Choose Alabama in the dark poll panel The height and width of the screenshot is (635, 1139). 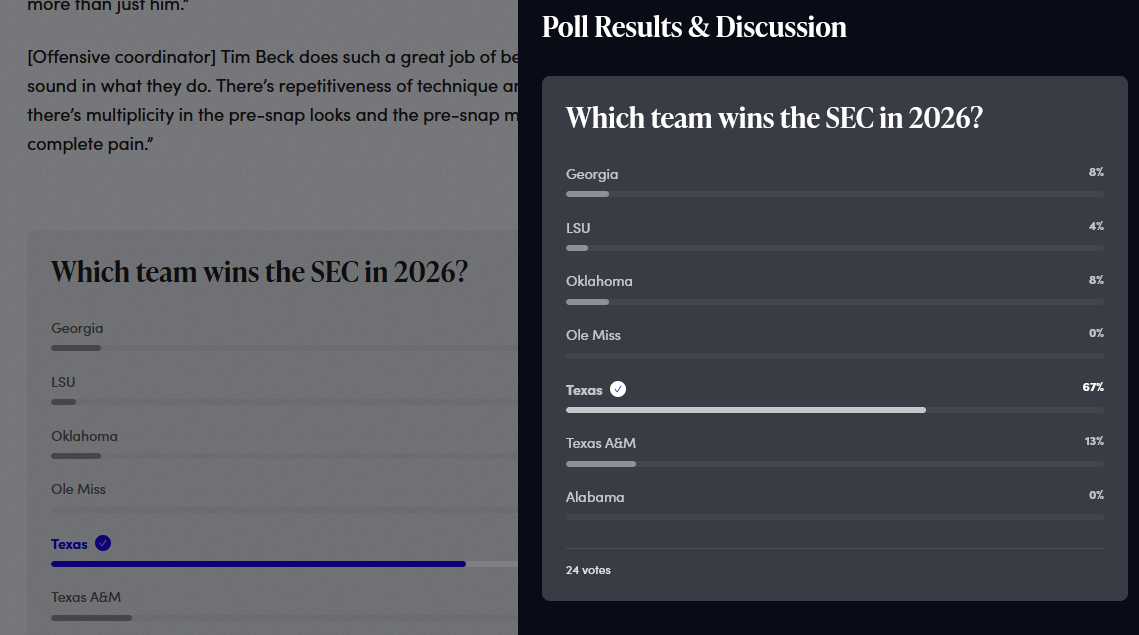(x=835, y=504)
